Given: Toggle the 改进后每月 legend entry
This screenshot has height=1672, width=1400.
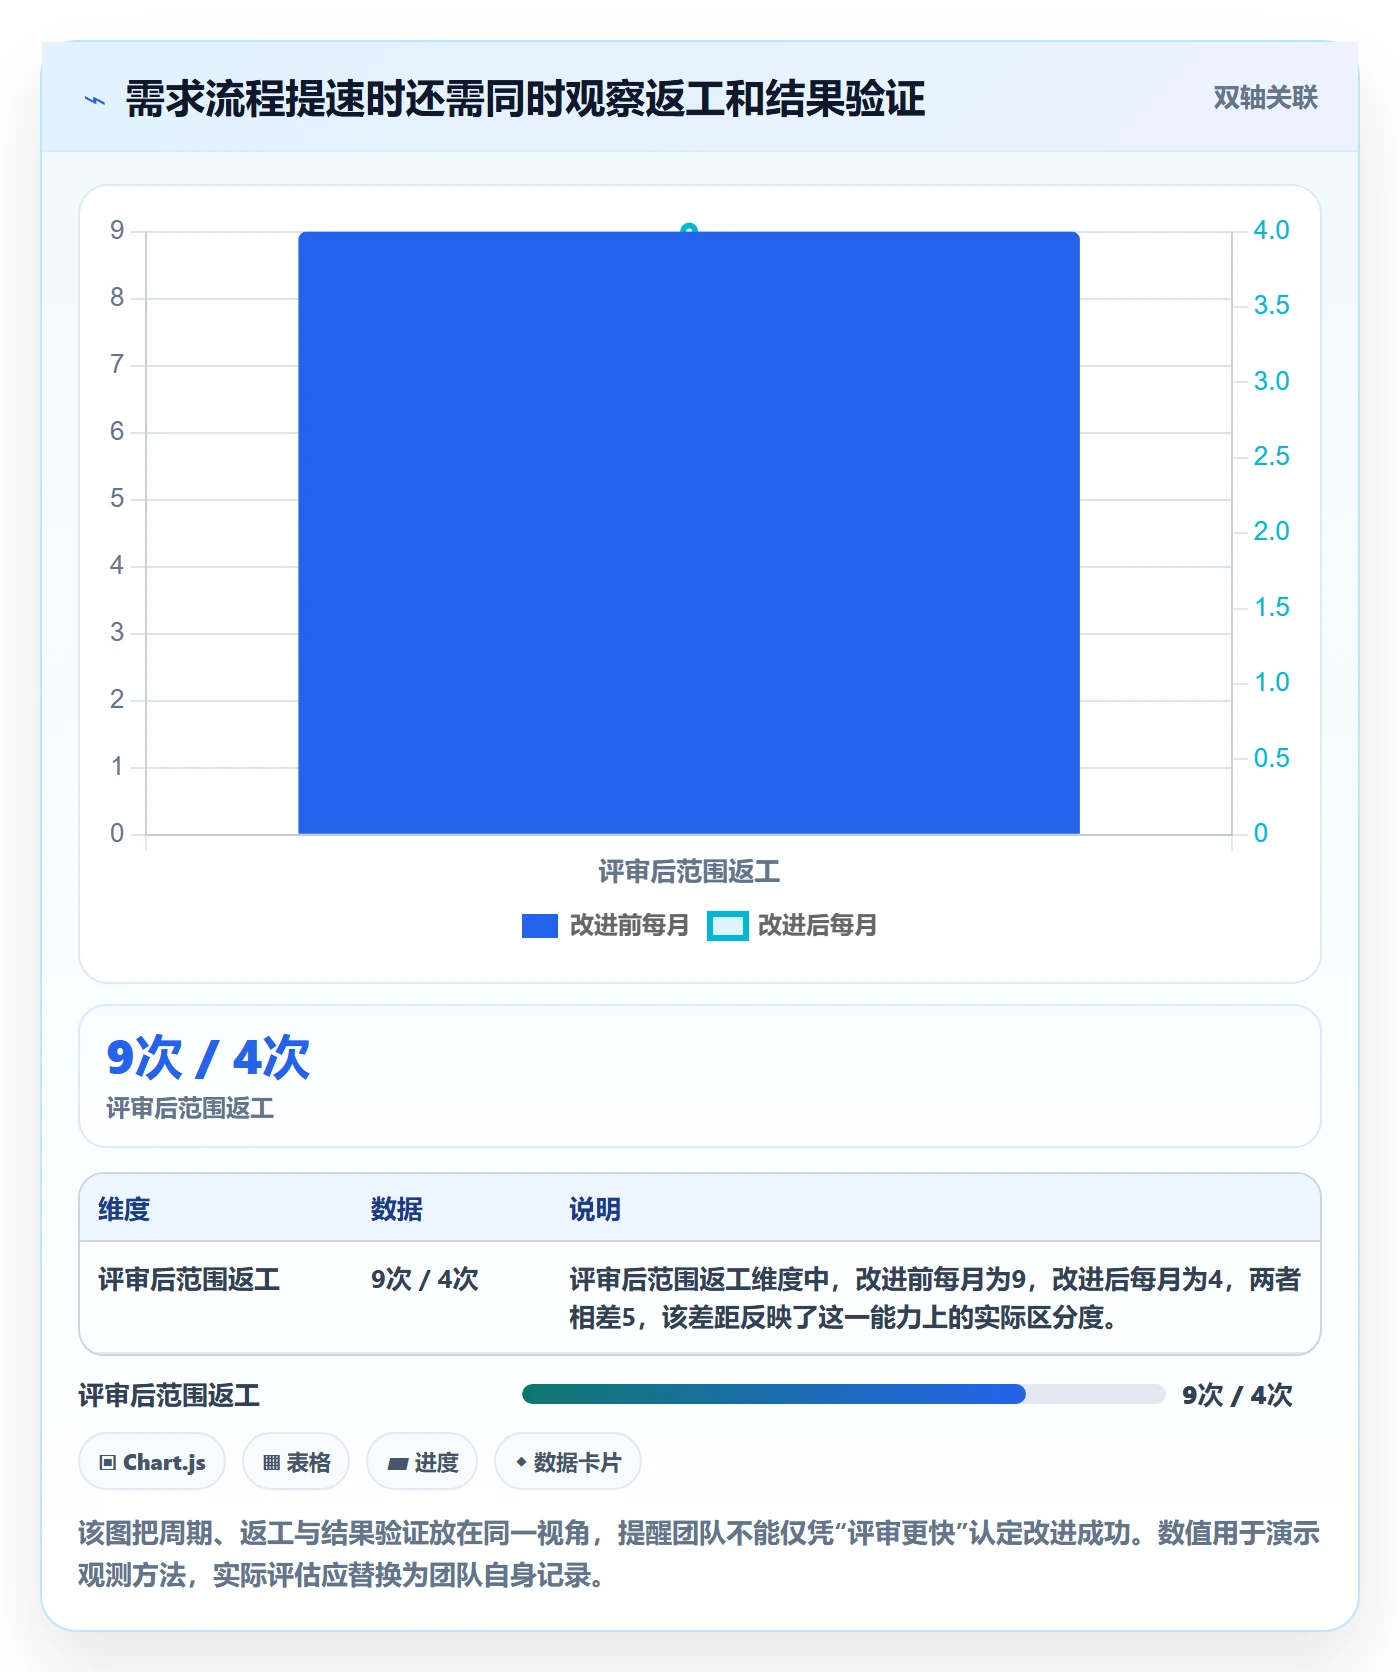Looking at the screenshot, I should tap(792, 925).
